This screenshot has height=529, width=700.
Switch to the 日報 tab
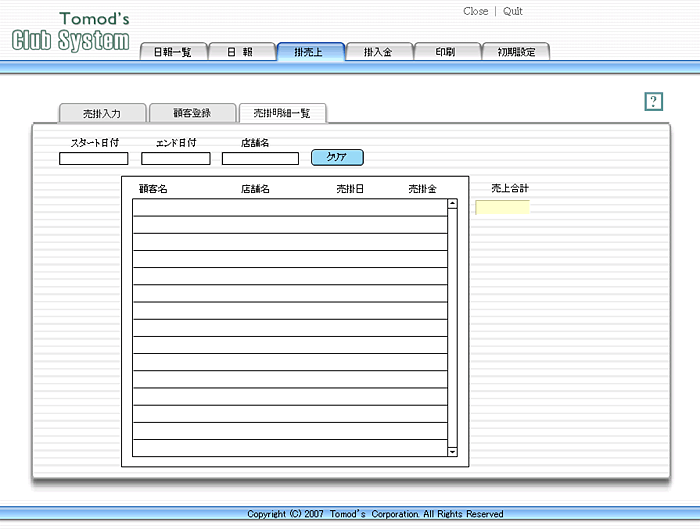point(240,52)
